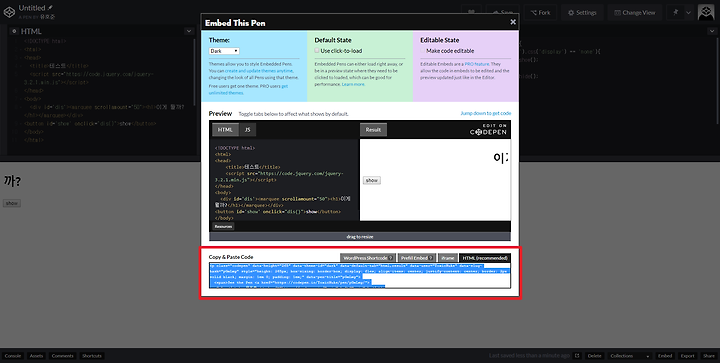The width and height of the screenshot is (720, 363).
Task: Tick the Make code editable checkbox
Action: (x=423, y=51)
